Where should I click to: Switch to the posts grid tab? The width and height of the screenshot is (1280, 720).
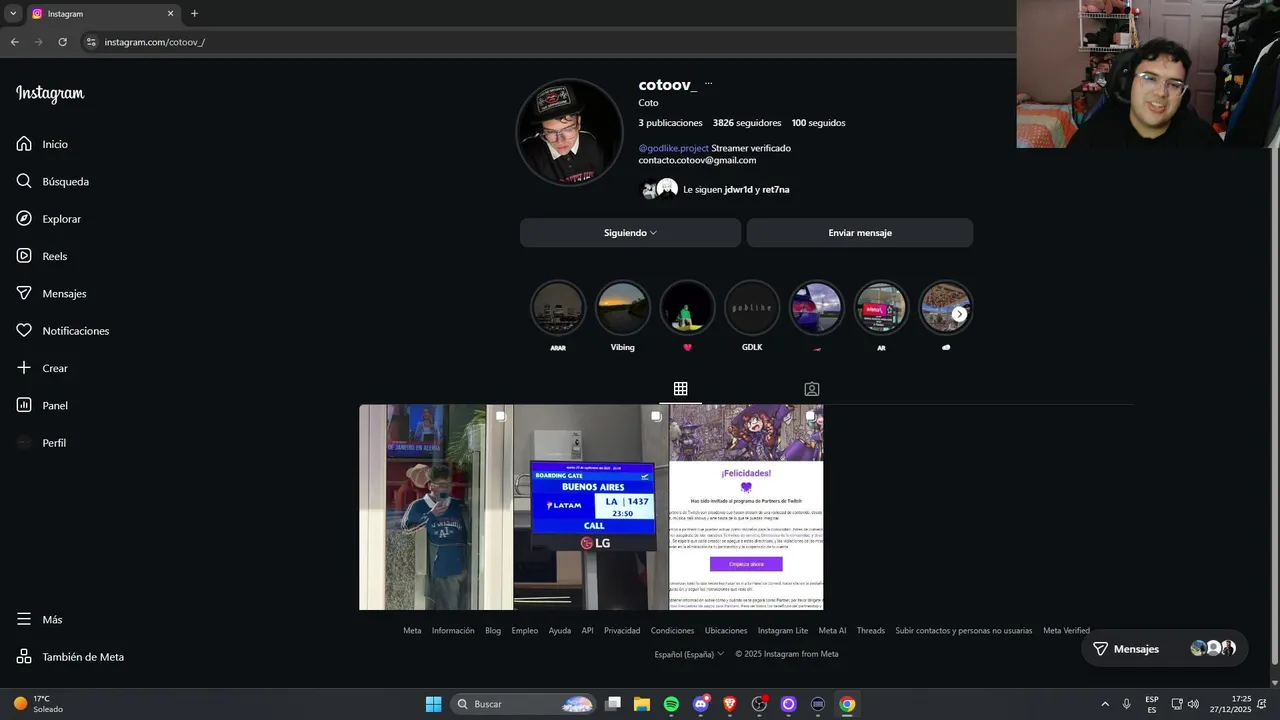tap(680, 389)
